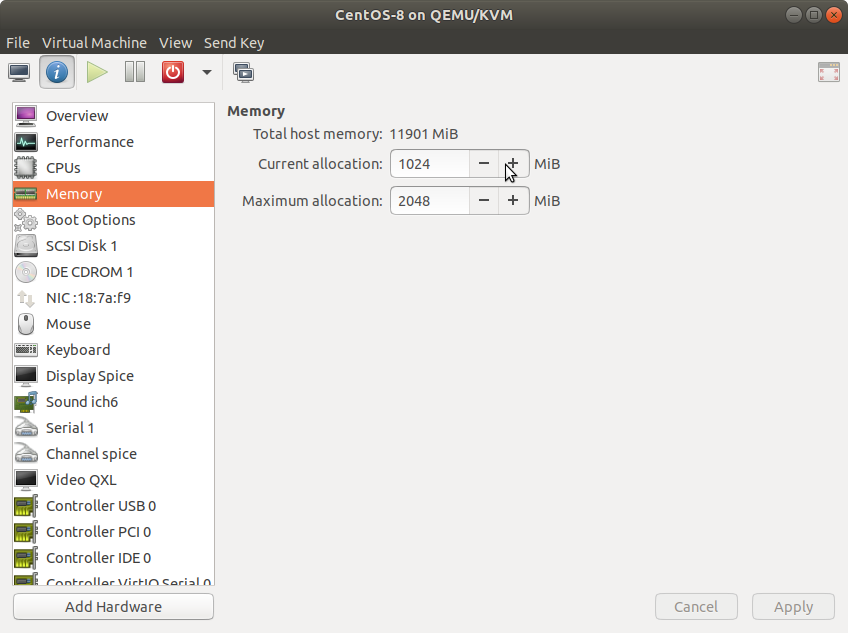Select Memory in hardware list
Image resolution: width=848 pixels, height=633 pixels.
[x=114, y=194]
